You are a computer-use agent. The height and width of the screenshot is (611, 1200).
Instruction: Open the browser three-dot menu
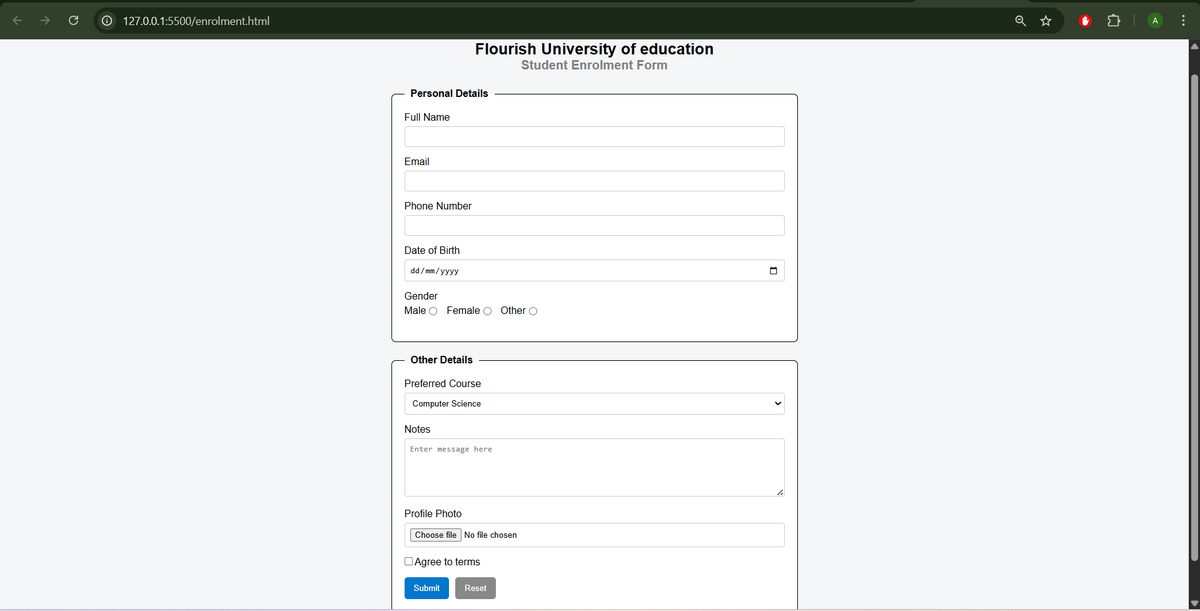1182,20
